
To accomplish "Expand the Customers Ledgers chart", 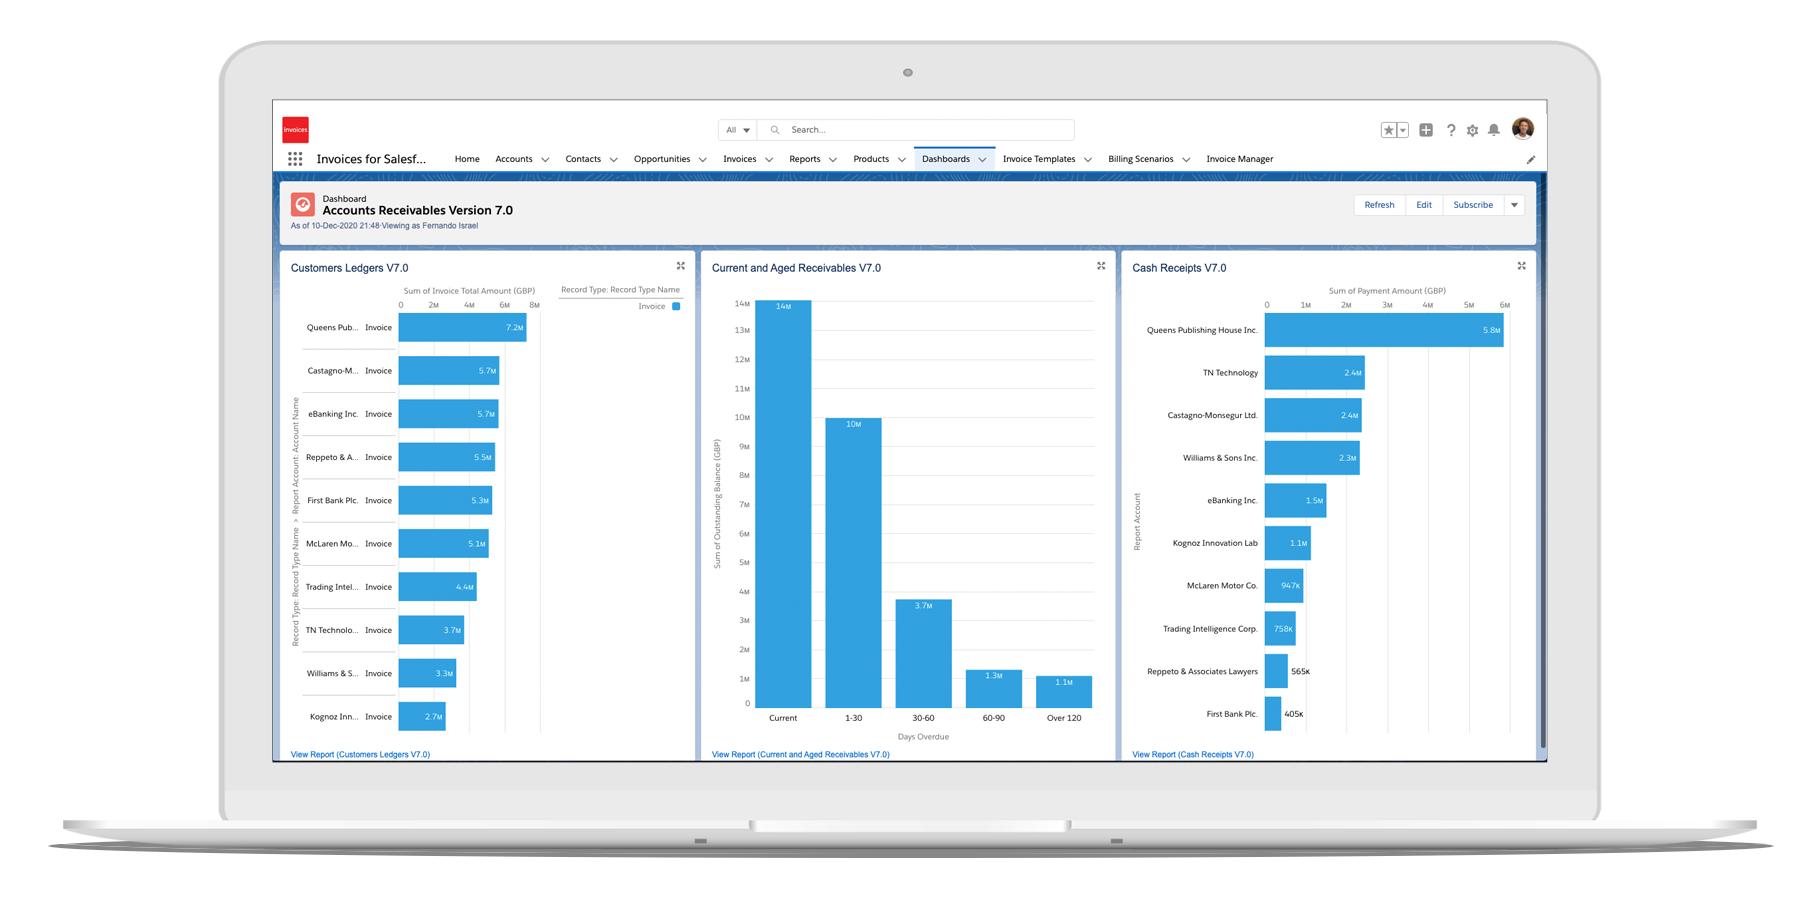I will click(681, 266).
